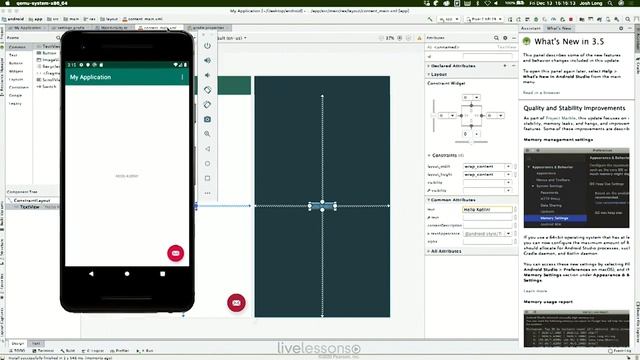Open top margin dropdown in constraint widget
The width and height of the screenshot is (640, 360).
click(x=476, y=98)
